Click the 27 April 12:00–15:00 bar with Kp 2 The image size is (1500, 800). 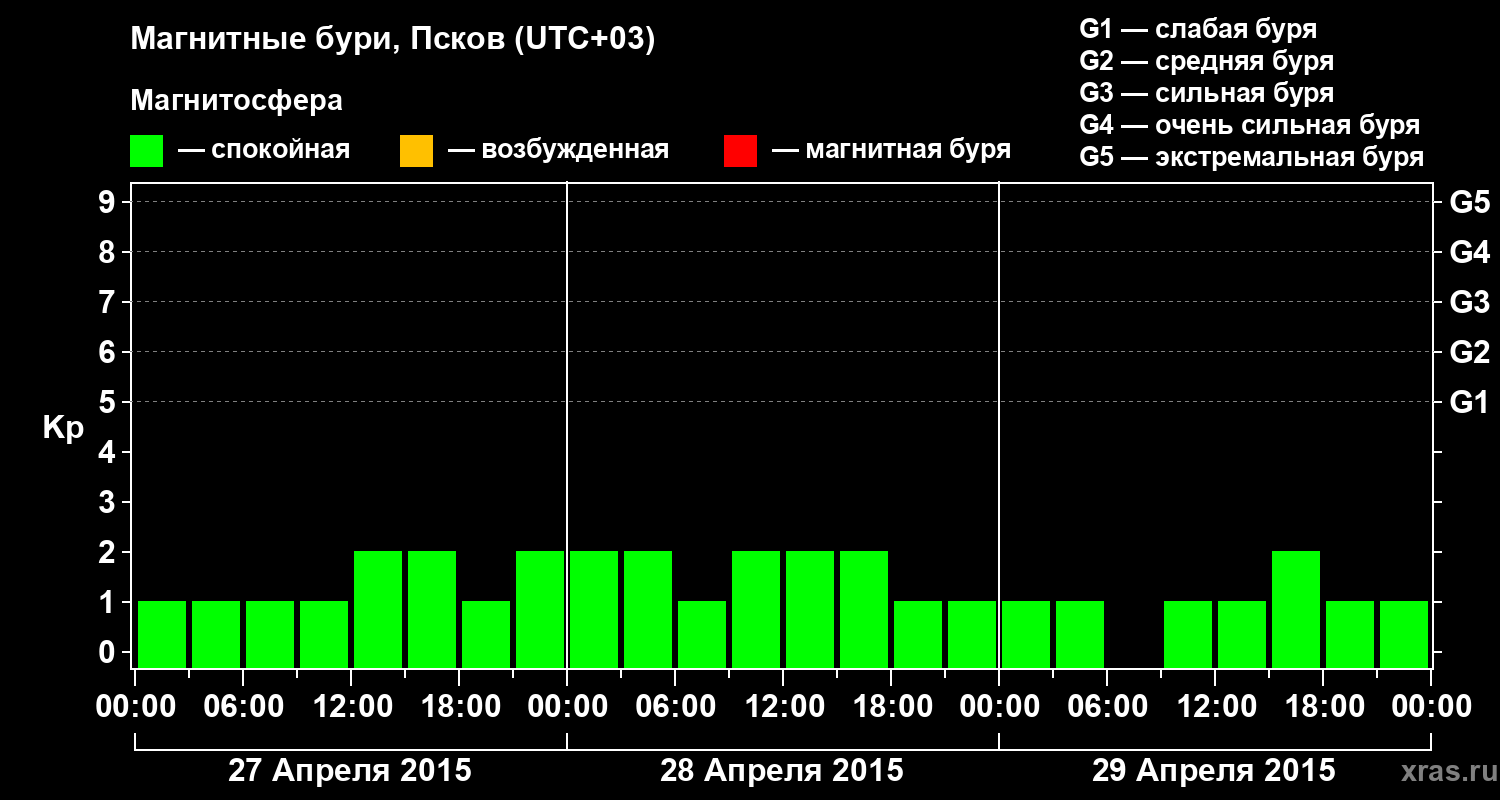pyautogui.click(x=378, y=609)
